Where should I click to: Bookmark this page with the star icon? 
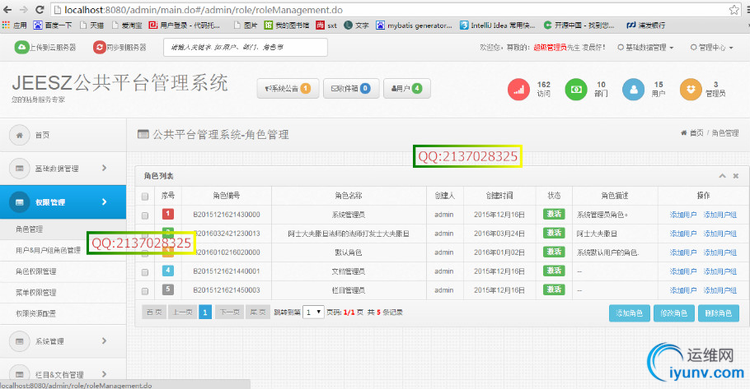tap(734, 10)
